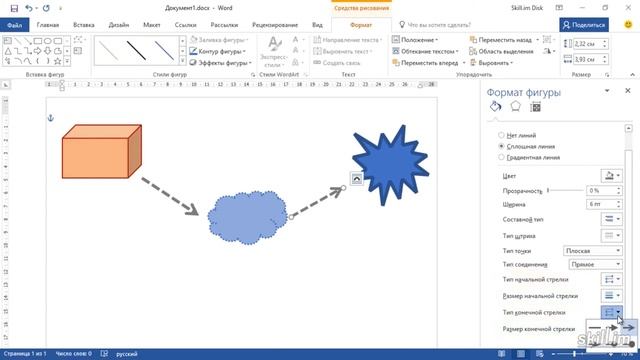The image size is (640, 360).
Task: Apply the dark blue line style
Action: click(x=164, y=51)
